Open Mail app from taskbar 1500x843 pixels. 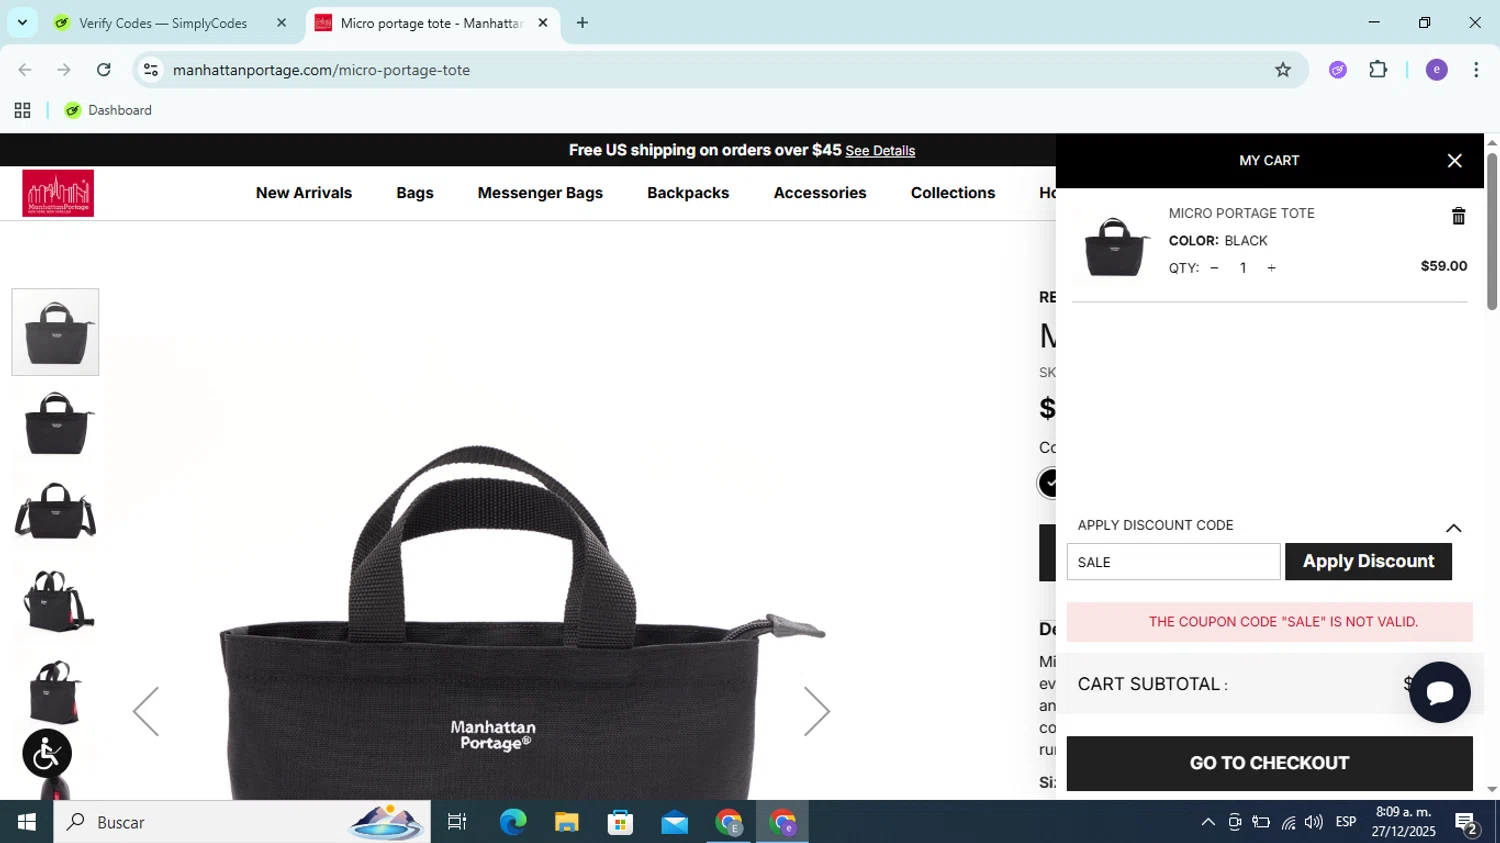(675, 822)
